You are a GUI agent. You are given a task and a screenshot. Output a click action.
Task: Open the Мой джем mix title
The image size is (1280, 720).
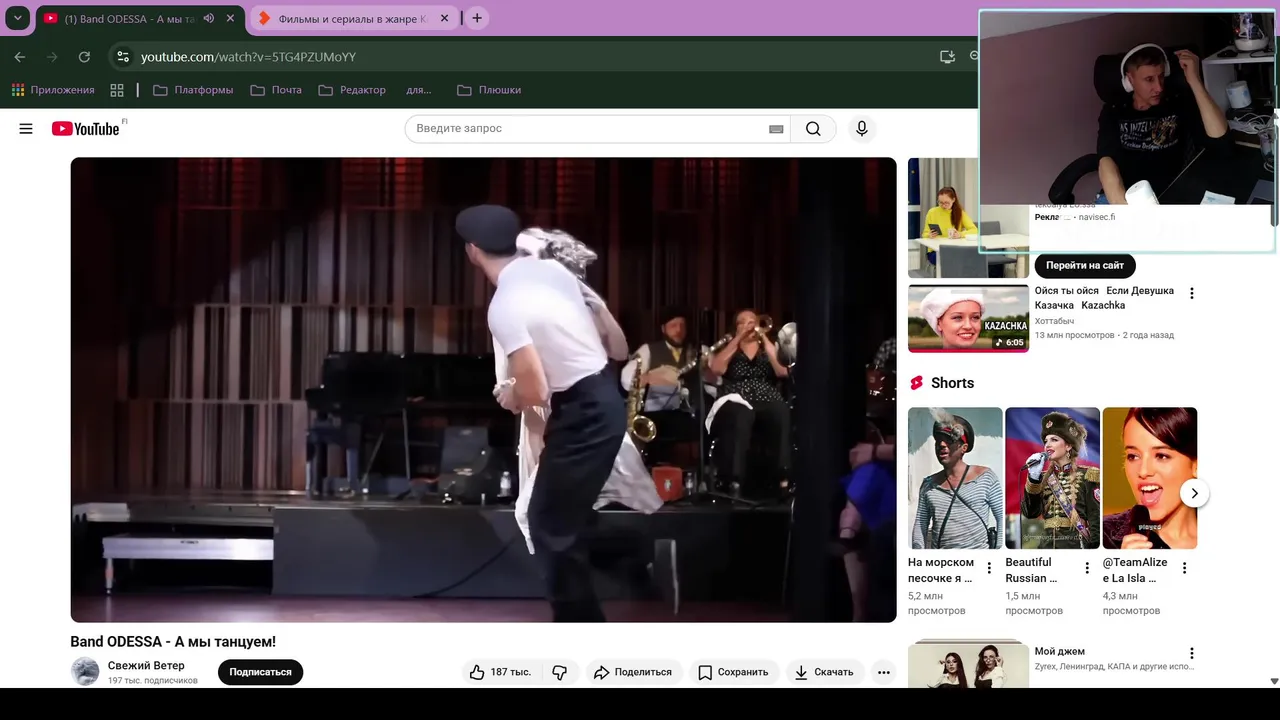(1059, 651)
